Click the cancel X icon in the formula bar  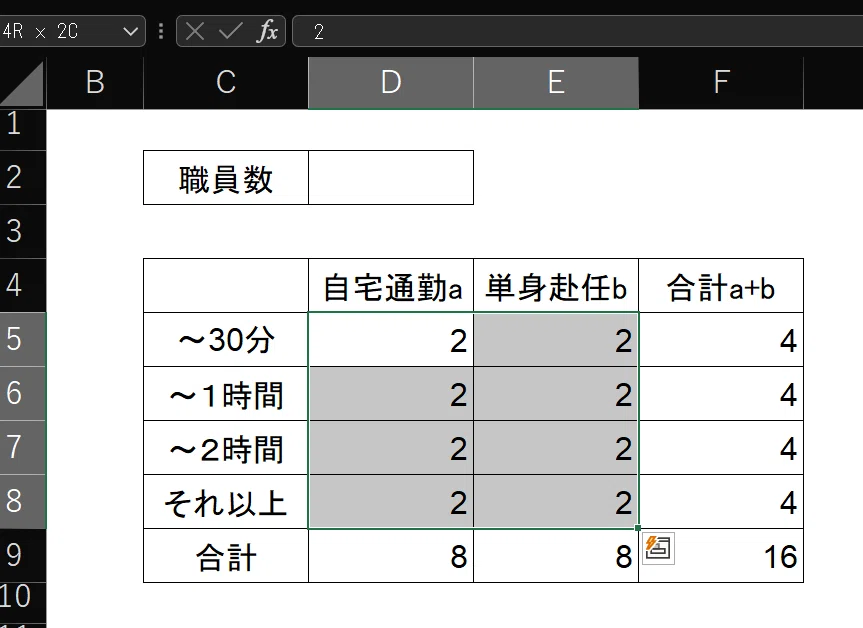click(195, 31)
